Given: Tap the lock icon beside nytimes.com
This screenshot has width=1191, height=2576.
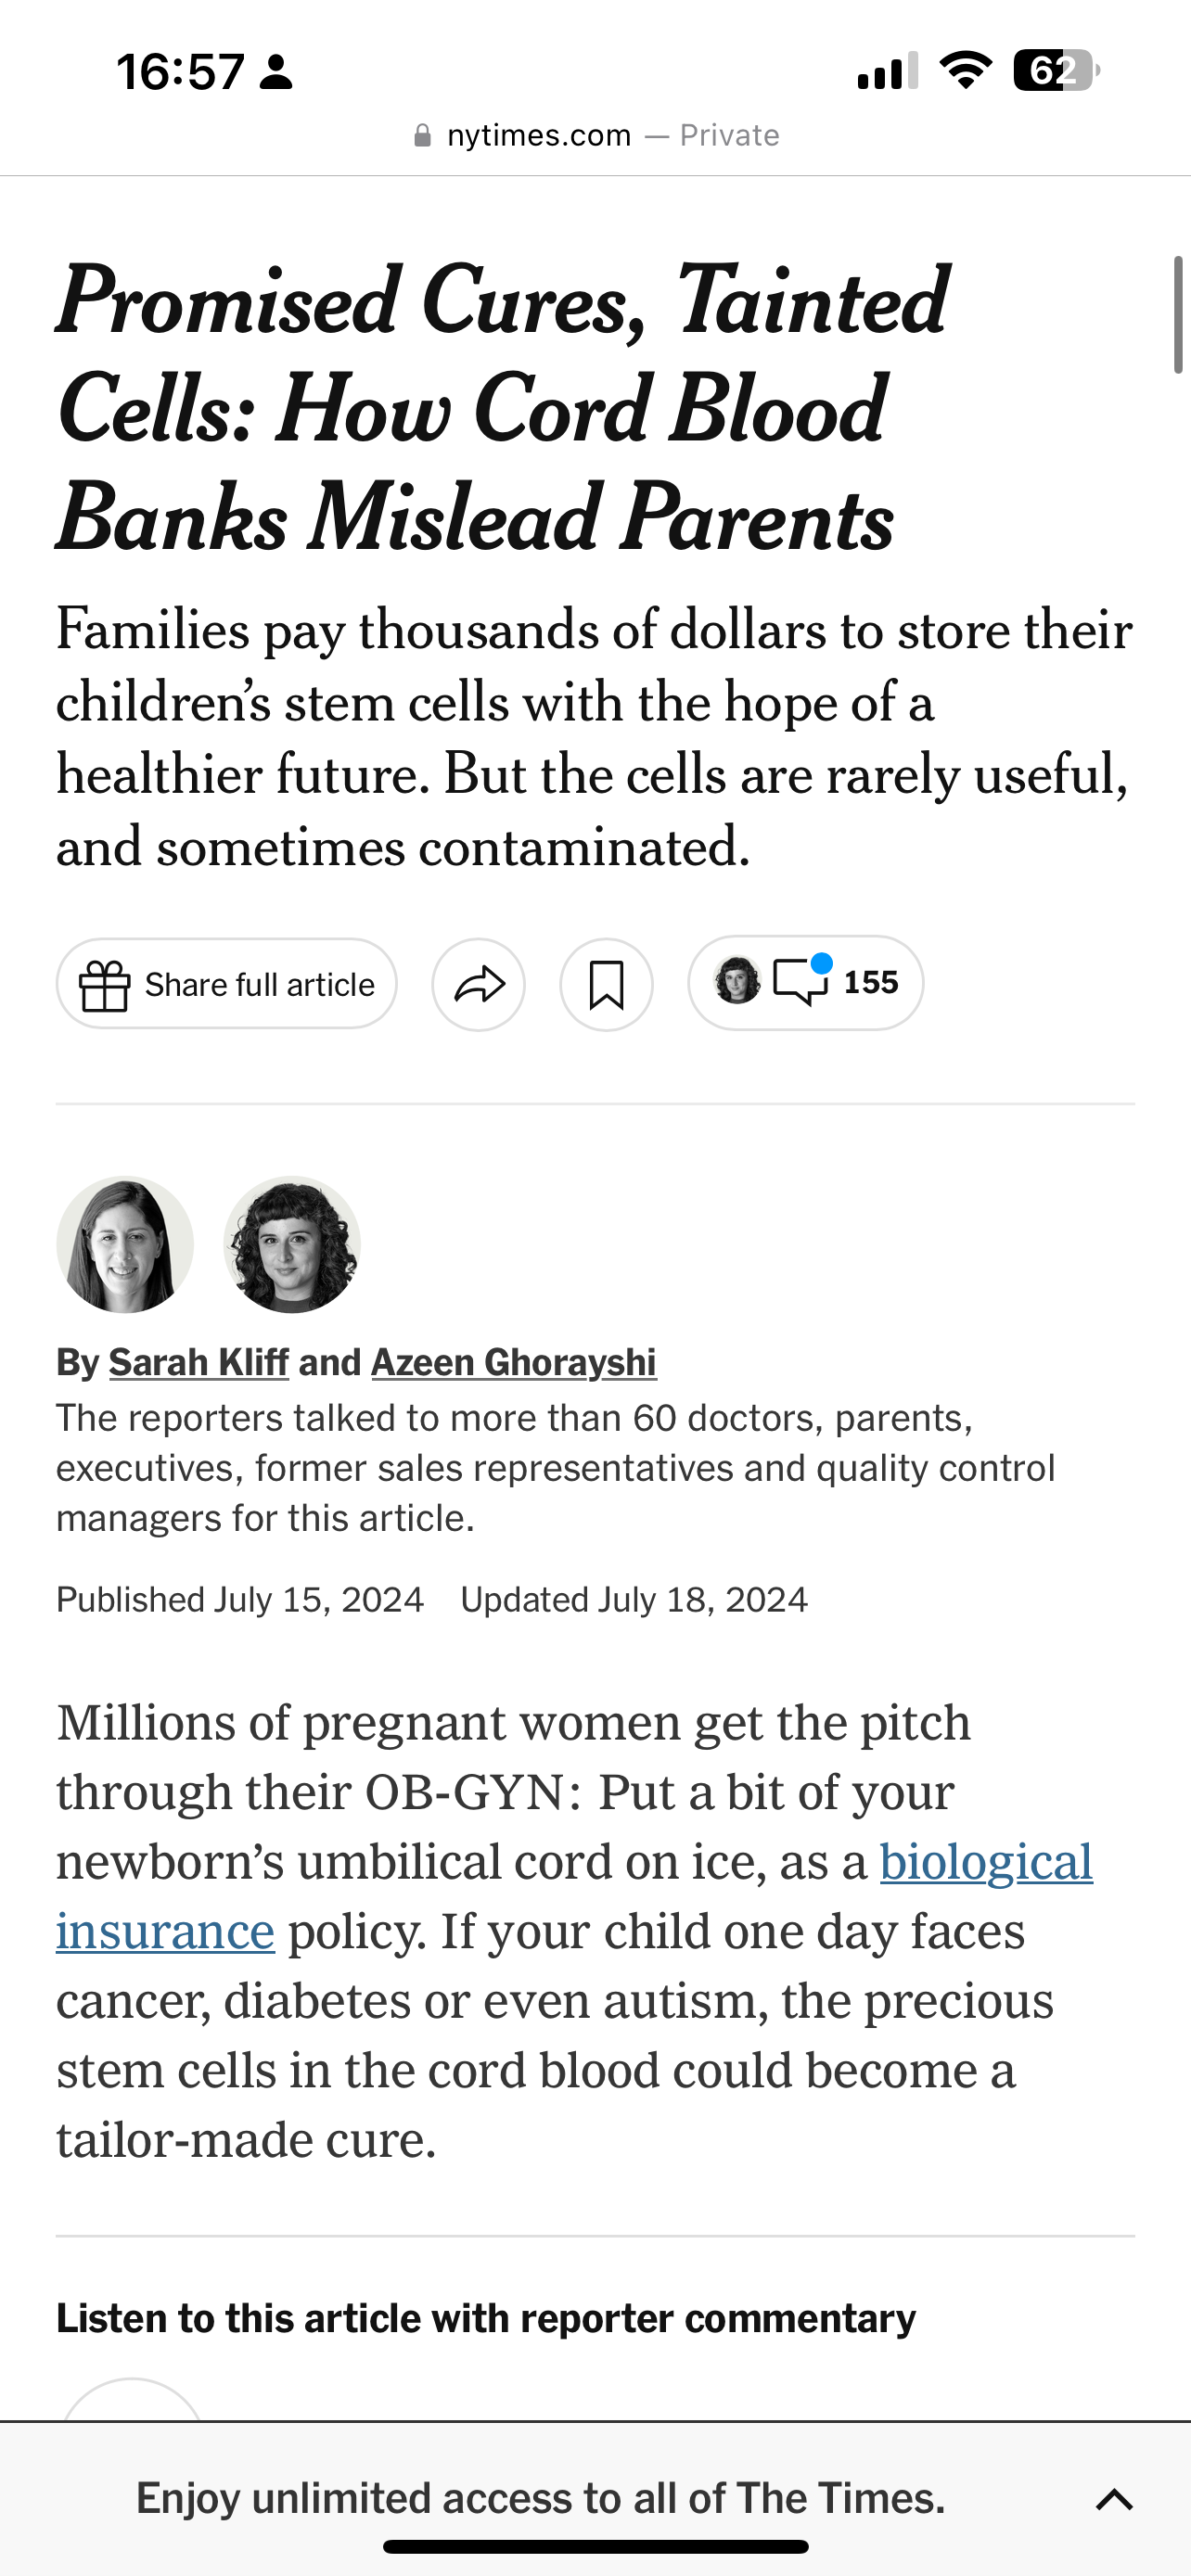Looking at the screenshot, I should [x=423, y=136].
